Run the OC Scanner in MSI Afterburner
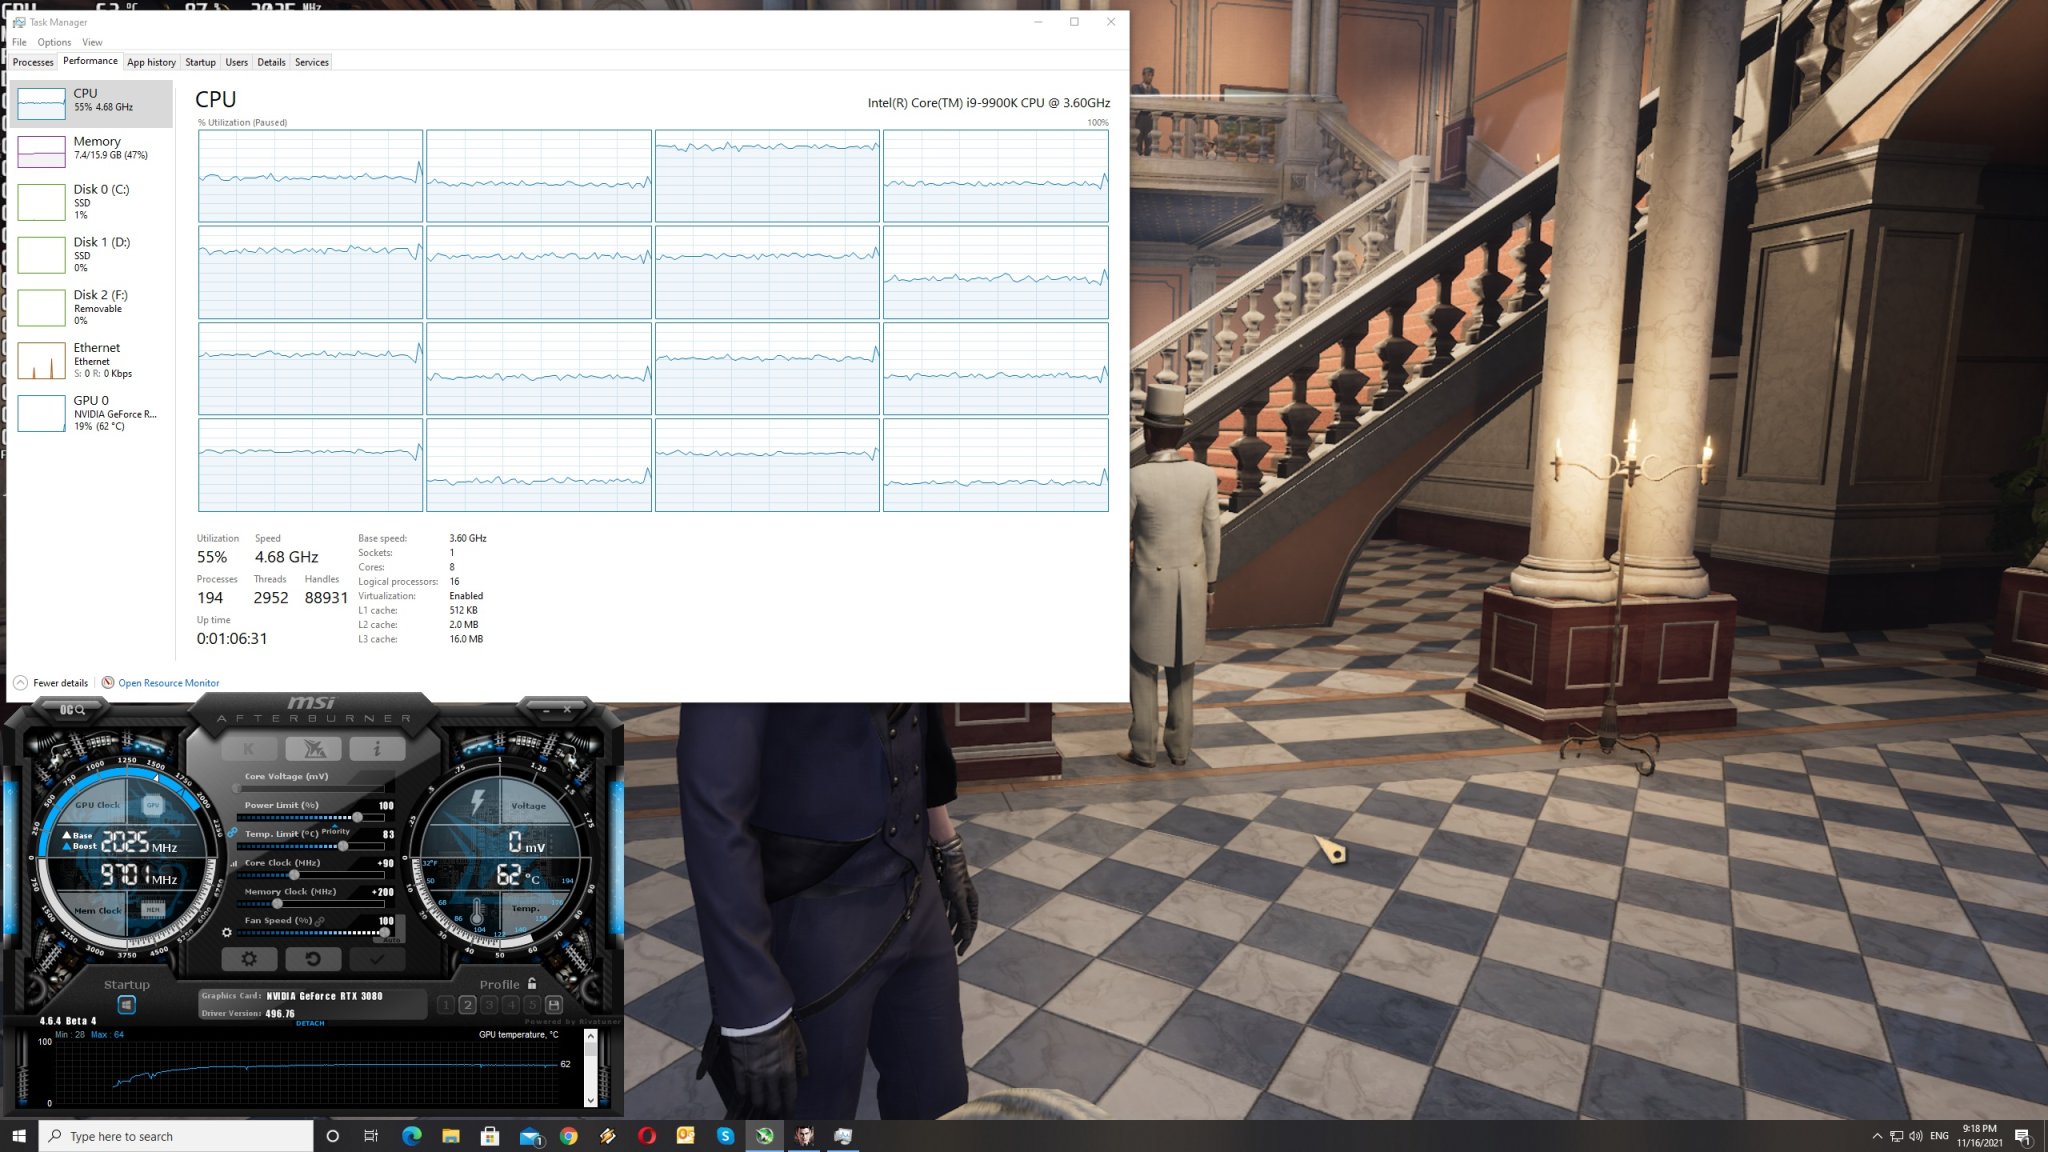 tap(75, 708)
